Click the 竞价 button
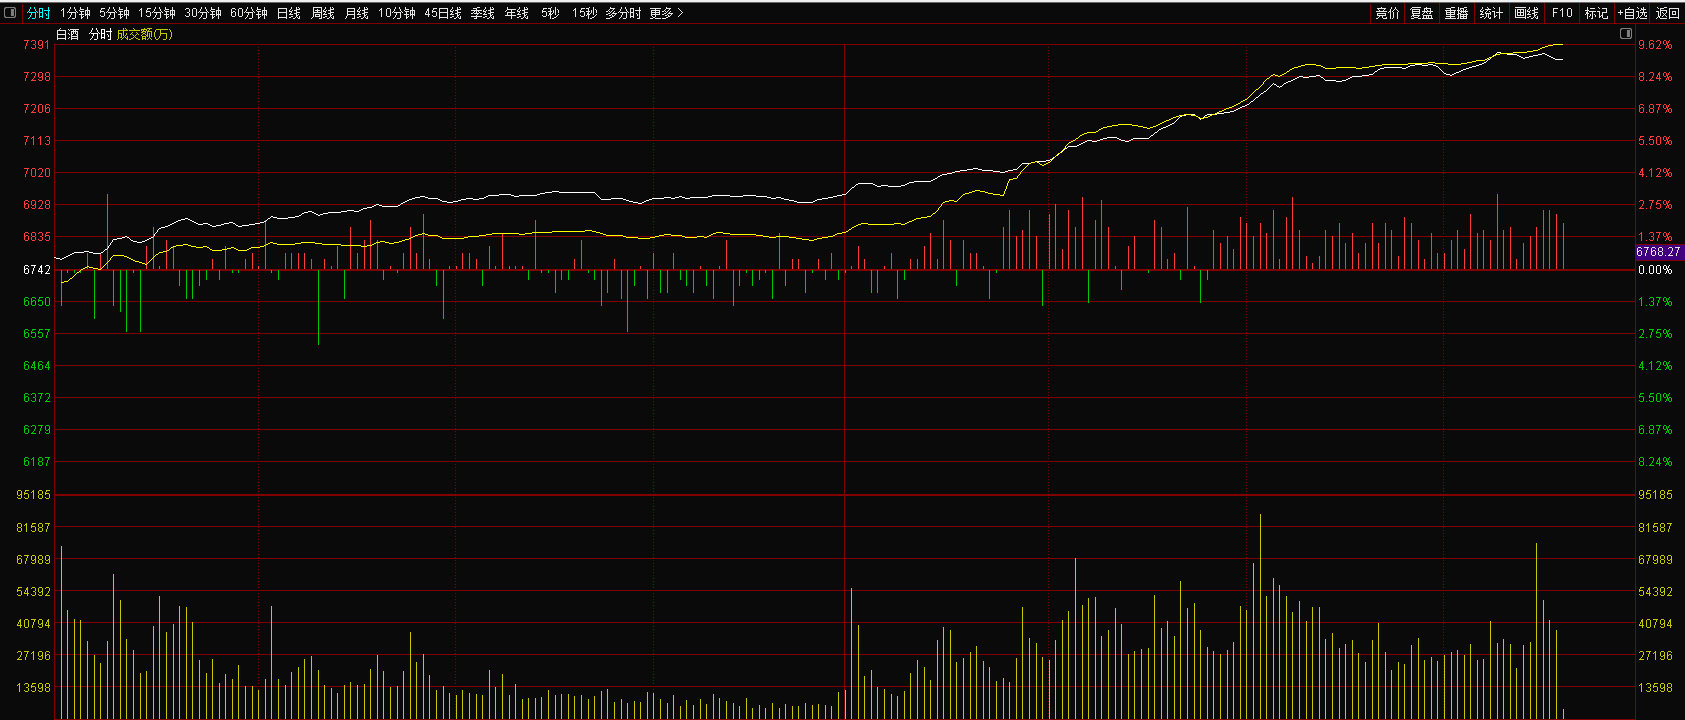 (1387, 13)
